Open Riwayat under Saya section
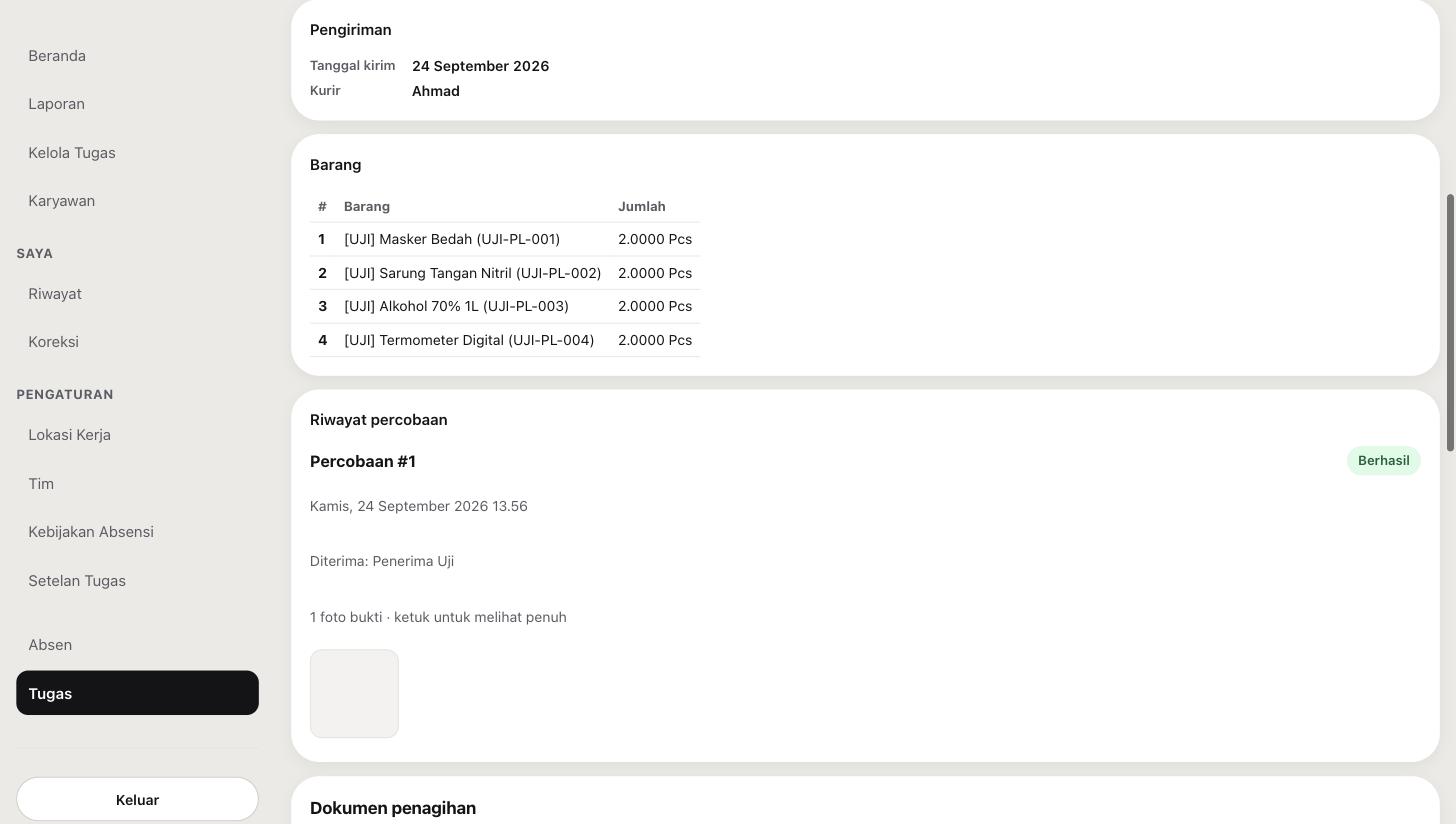Image resolution: width=1456 pixels, height=824 pixels. (x=137, y=294)
